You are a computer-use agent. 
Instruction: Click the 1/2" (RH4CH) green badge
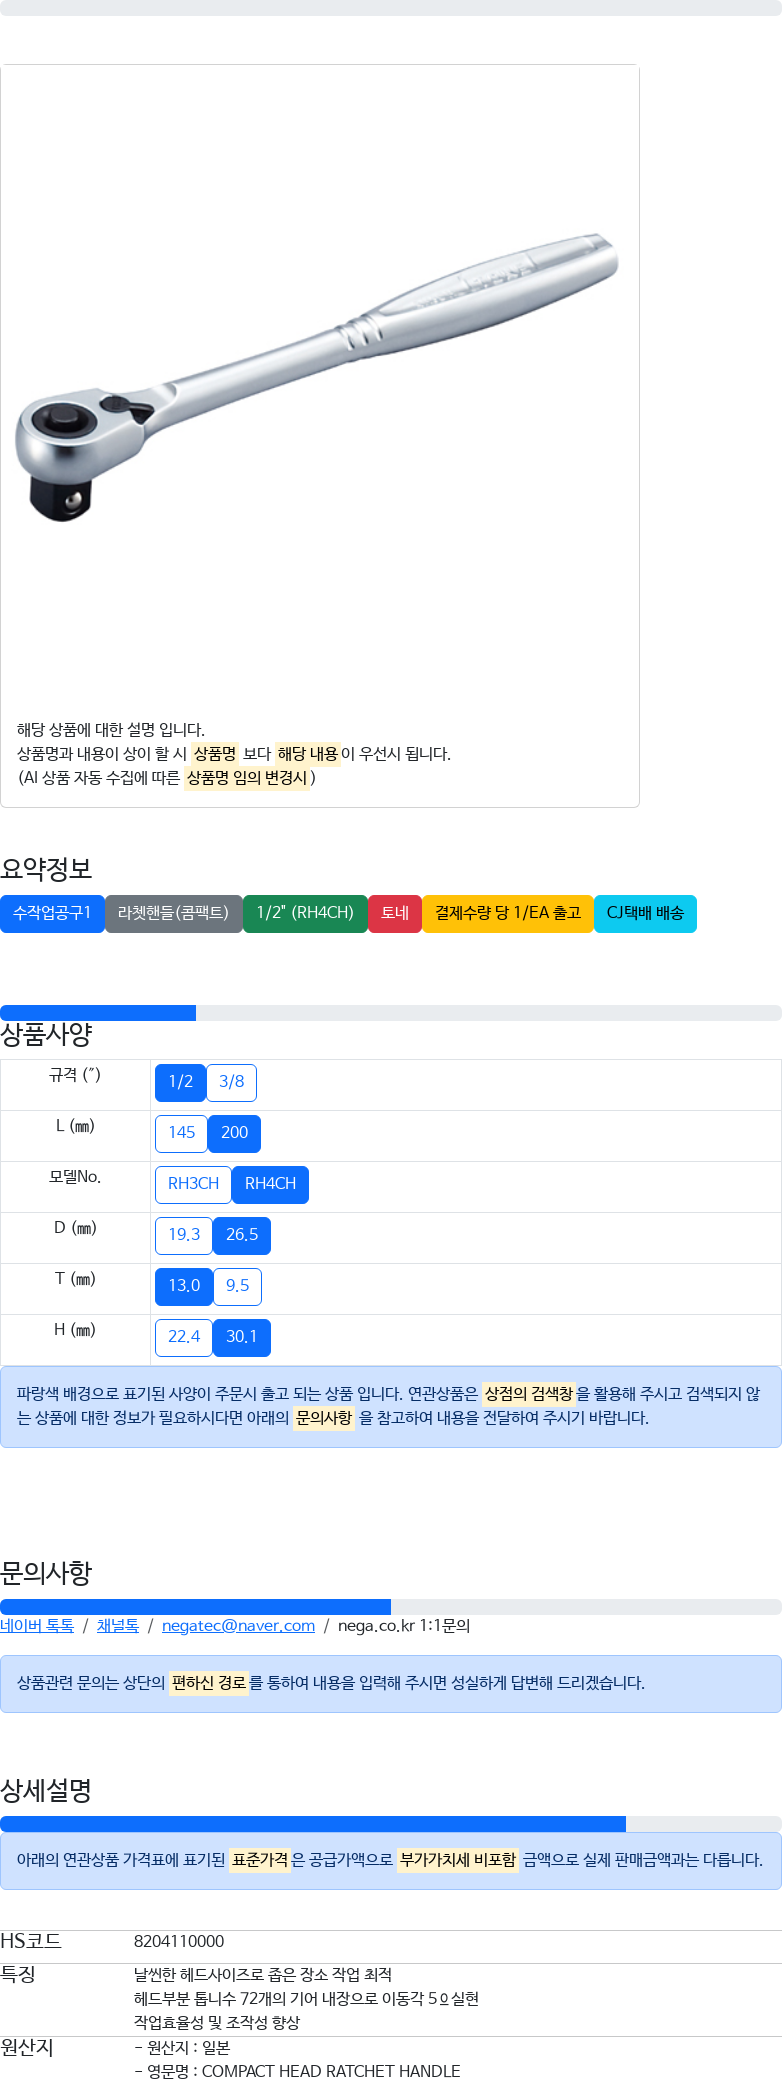[305, 913]
